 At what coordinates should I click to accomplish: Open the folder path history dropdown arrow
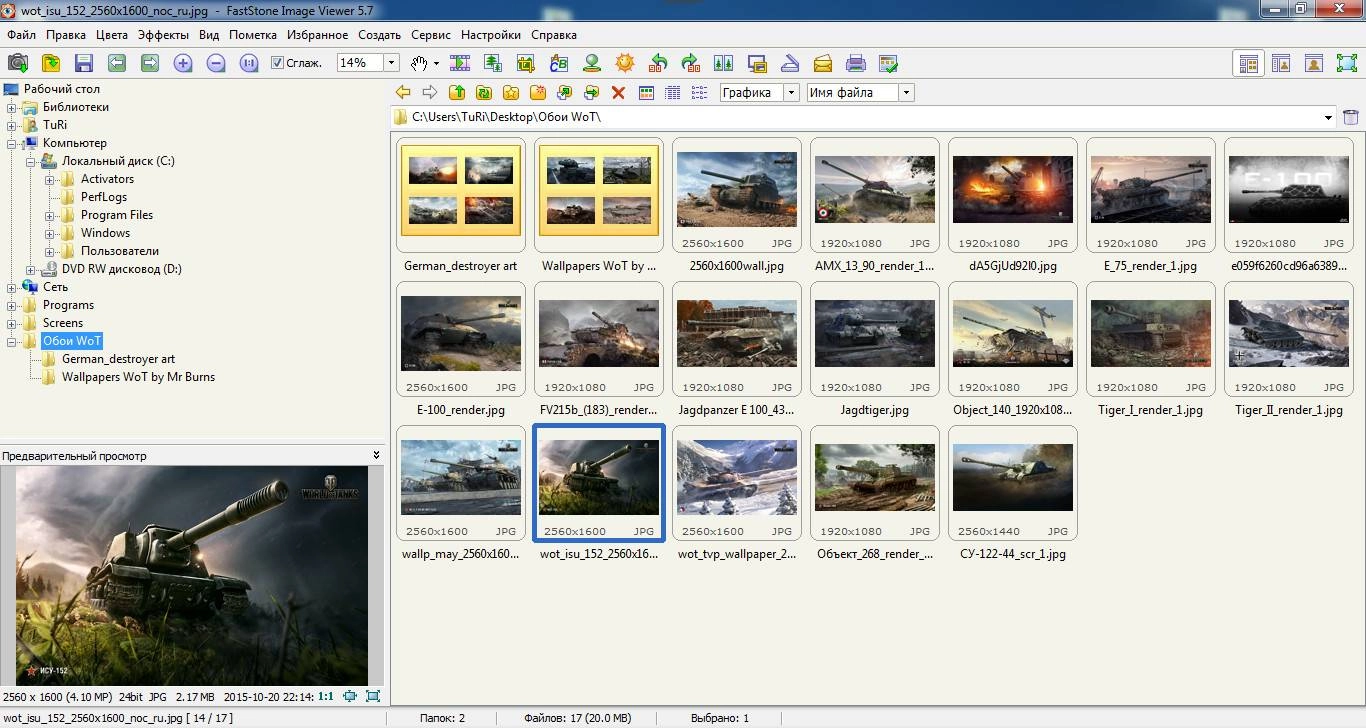1328,117
